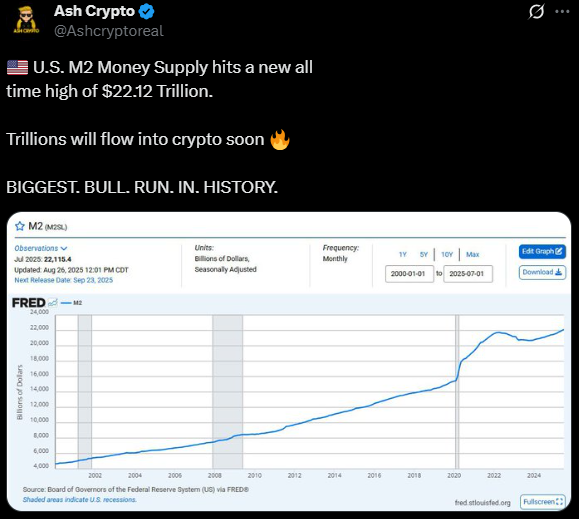Click the end date field 2025-07-01
Viewport: 579px width, 519px height.
coord(468,274)
